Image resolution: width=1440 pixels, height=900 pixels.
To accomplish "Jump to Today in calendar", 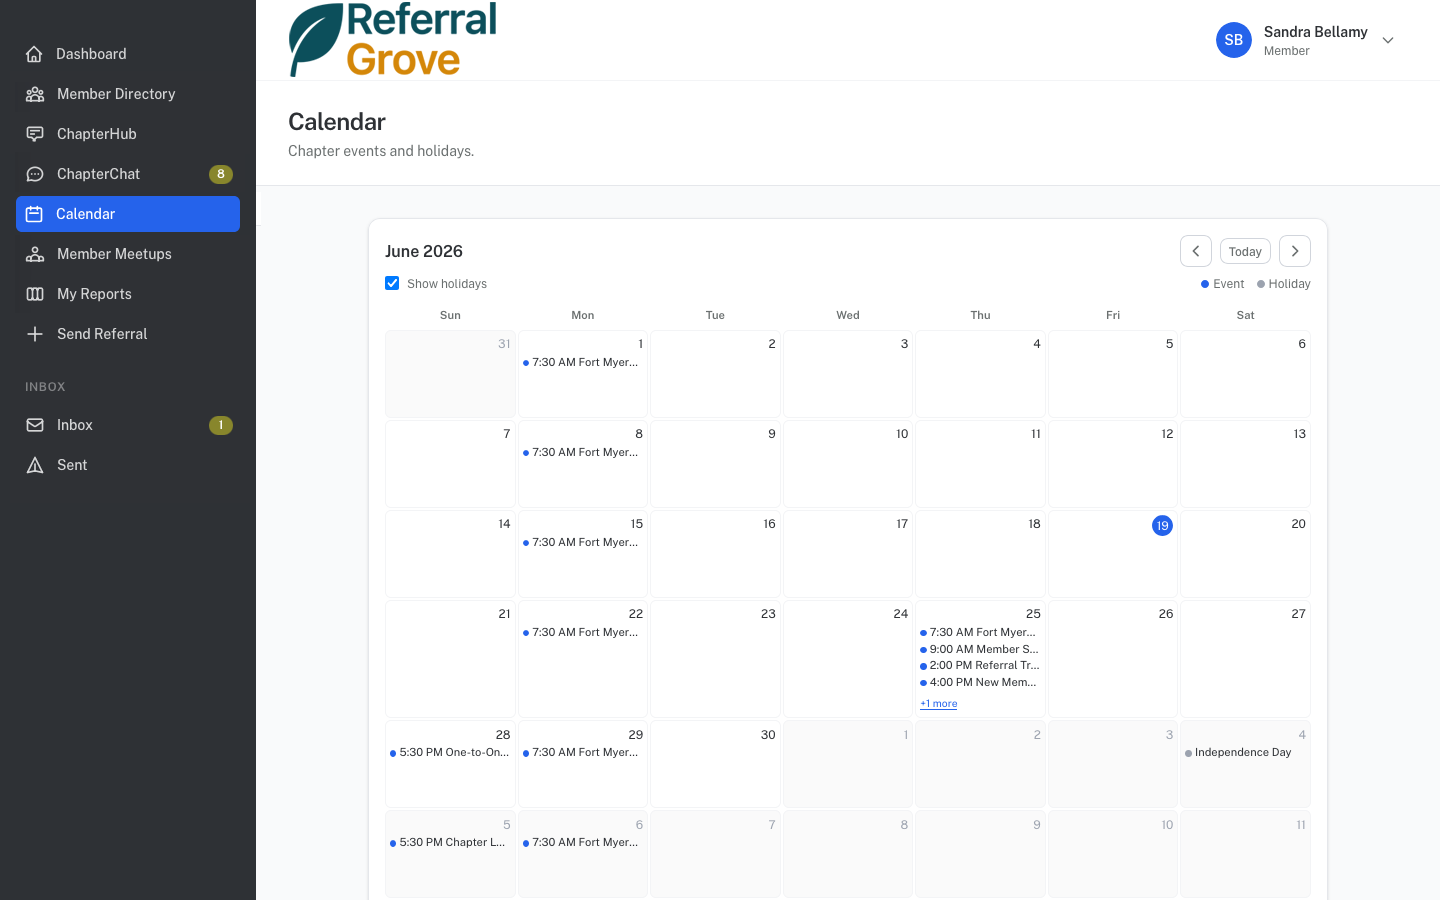I will 1245,251.
